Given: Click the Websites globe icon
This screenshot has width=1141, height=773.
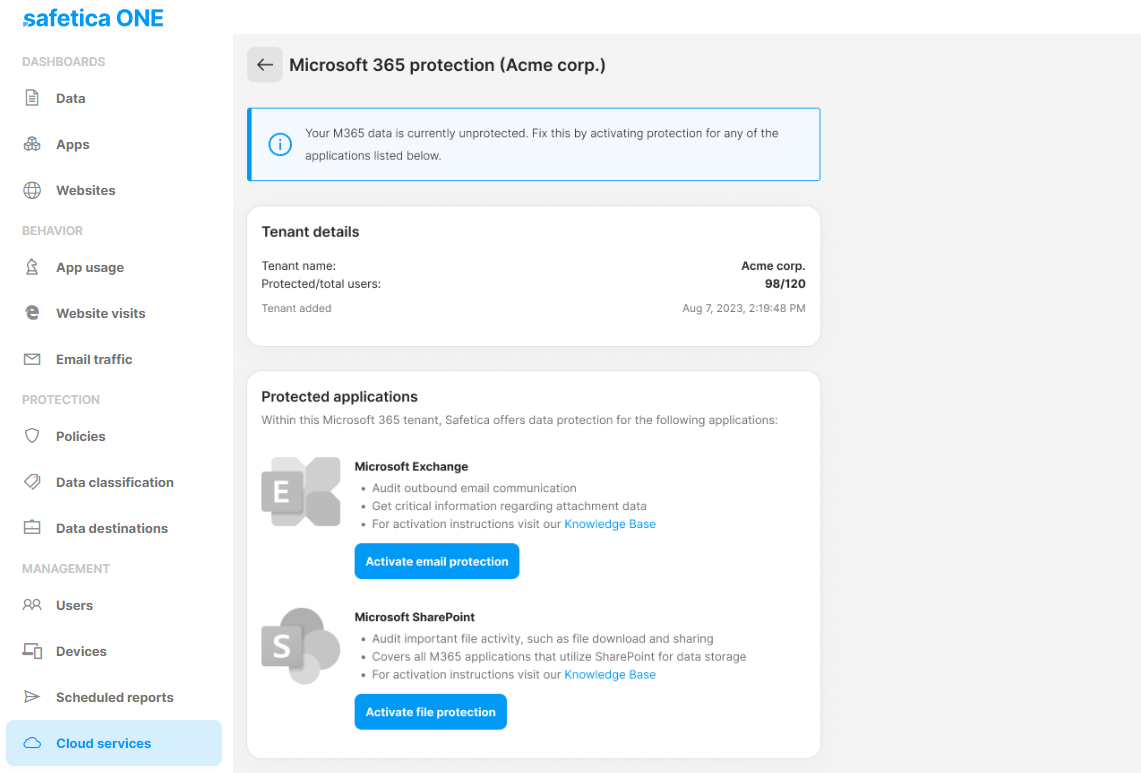Looking at the screenshot, I should click(x=34, y=190).
